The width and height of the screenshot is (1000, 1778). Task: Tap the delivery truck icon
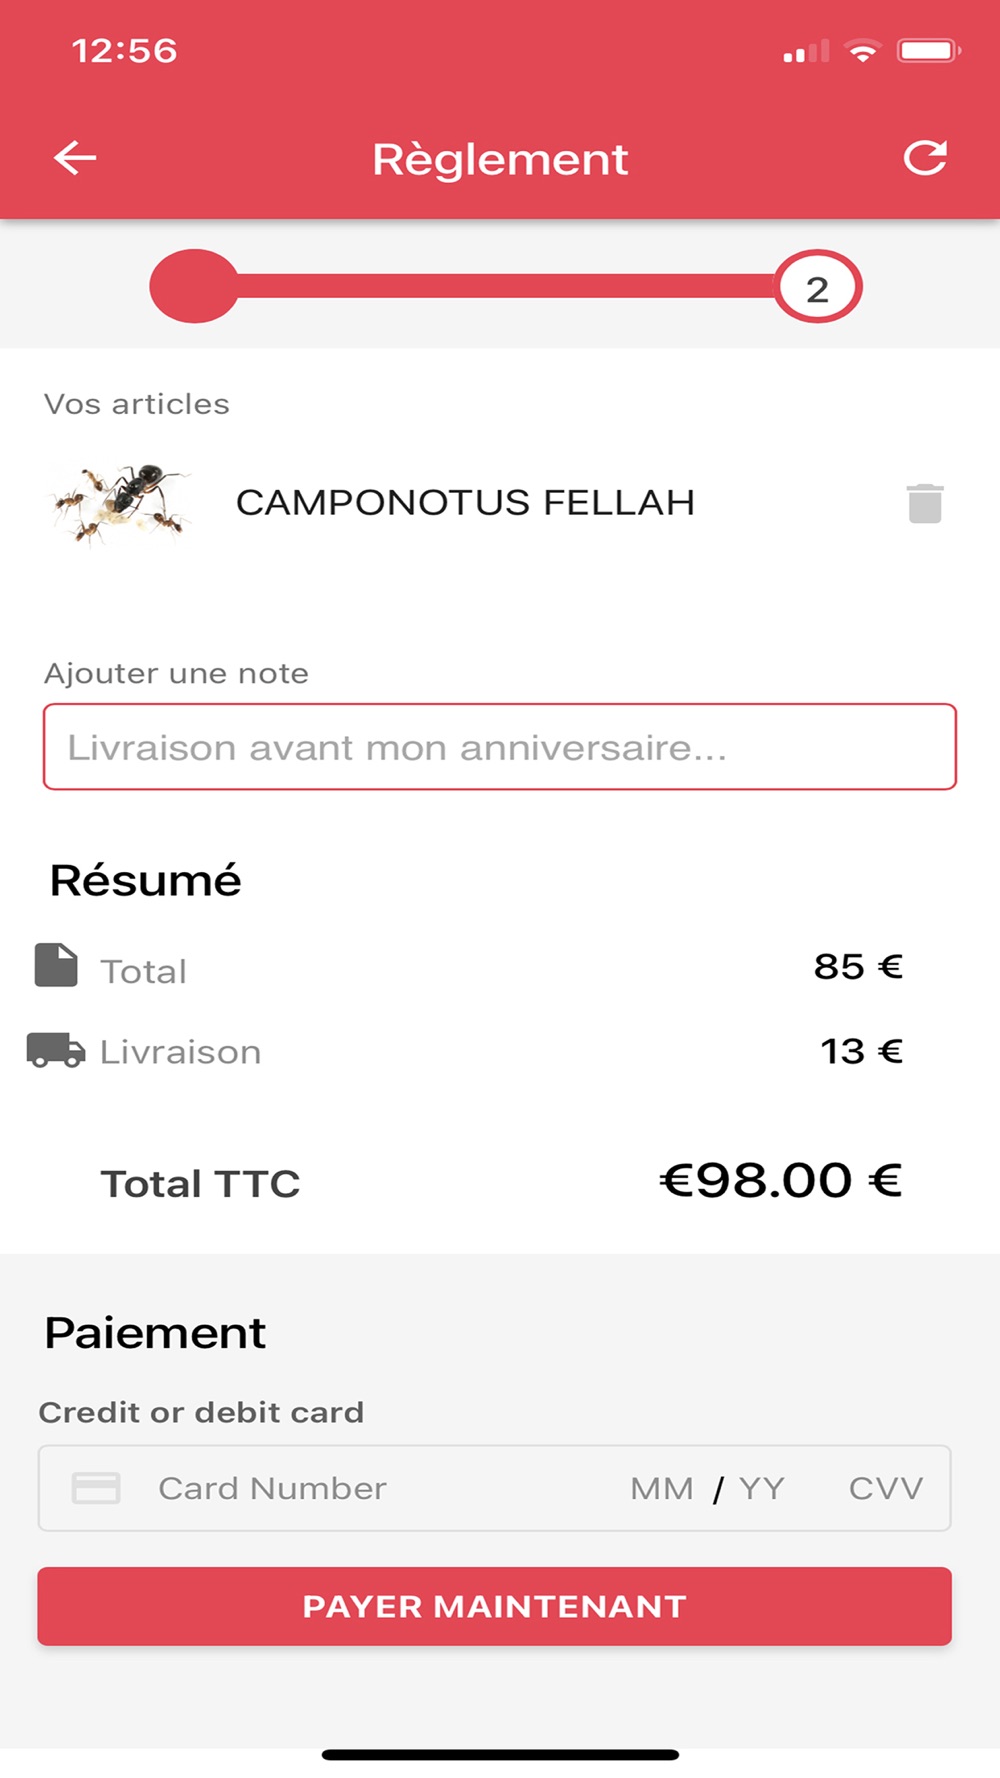coord(55,1050)
